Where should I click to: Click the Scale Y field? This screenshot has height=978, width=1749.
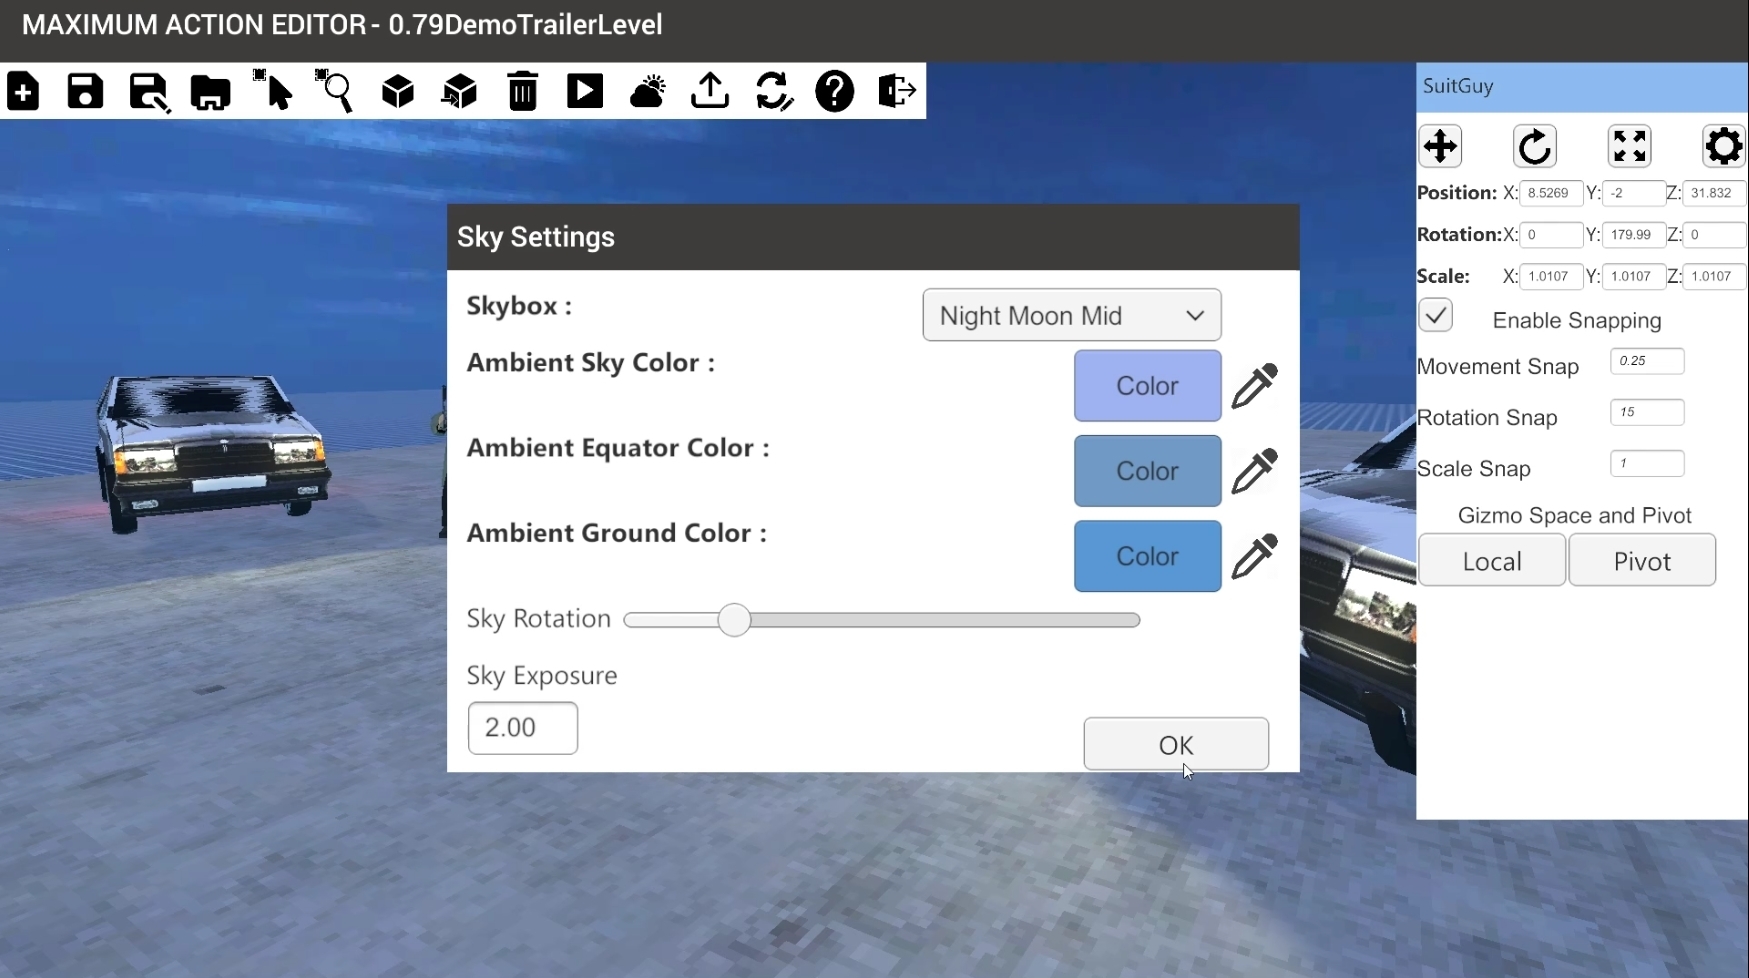tap(1634, 276)
